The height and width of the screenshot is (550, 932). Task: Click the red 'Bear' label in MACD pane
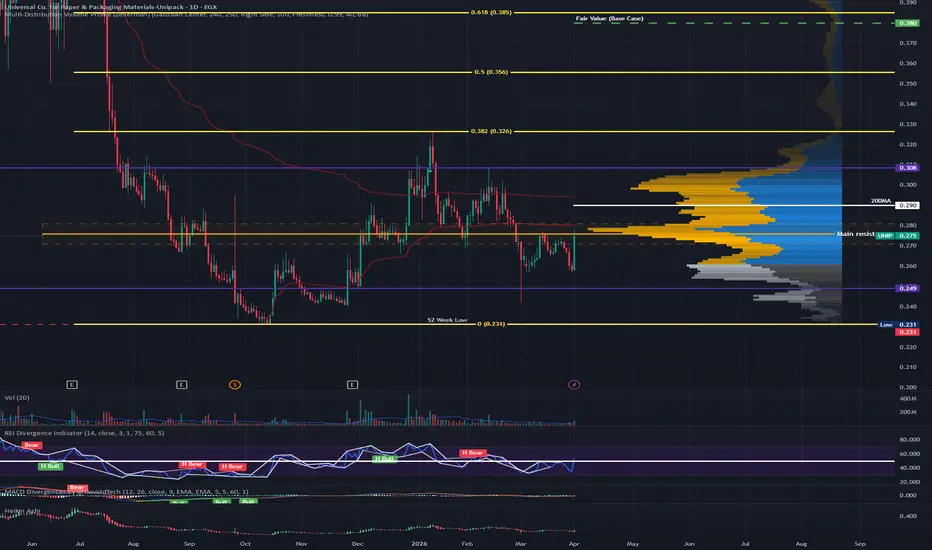pyautogui.click(x=77, y=488)
